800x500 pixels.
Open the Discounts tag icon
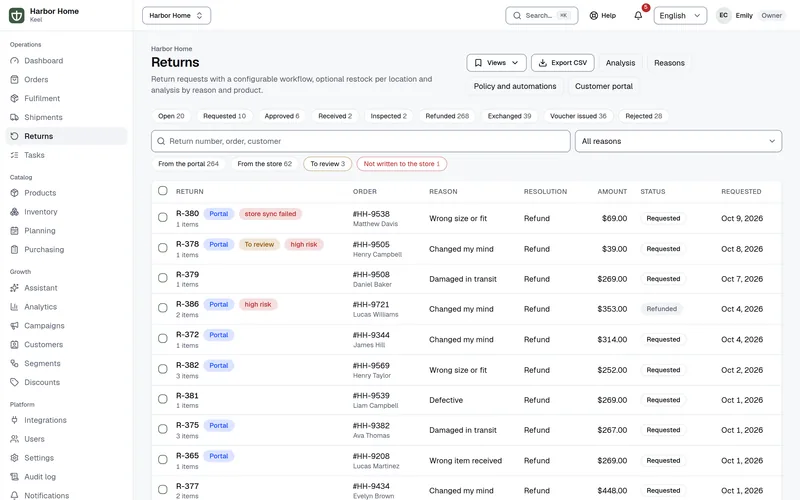coord(14,382)
